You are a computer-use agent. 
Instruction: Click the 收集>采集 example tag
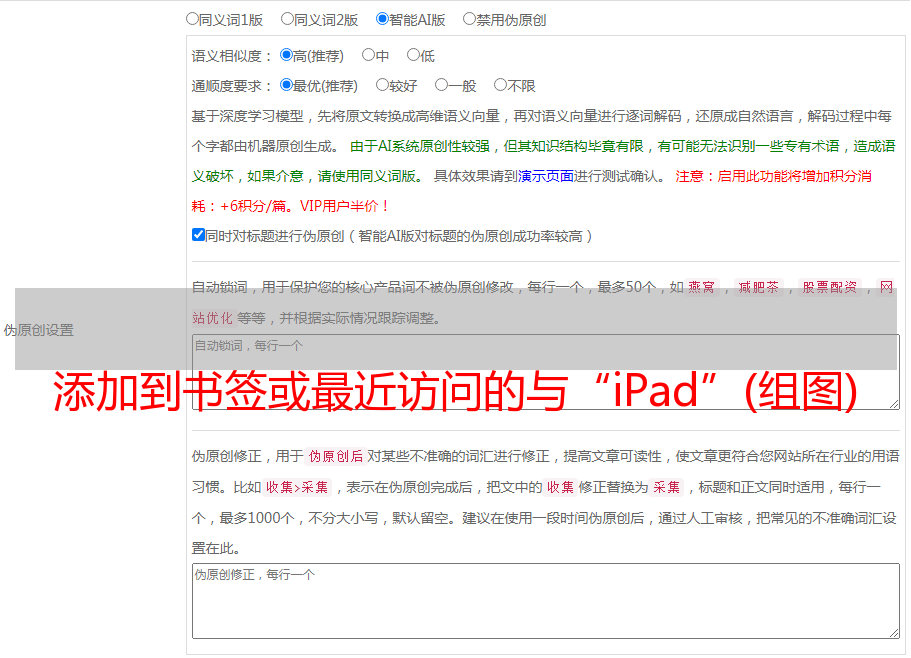coord(297,487)
